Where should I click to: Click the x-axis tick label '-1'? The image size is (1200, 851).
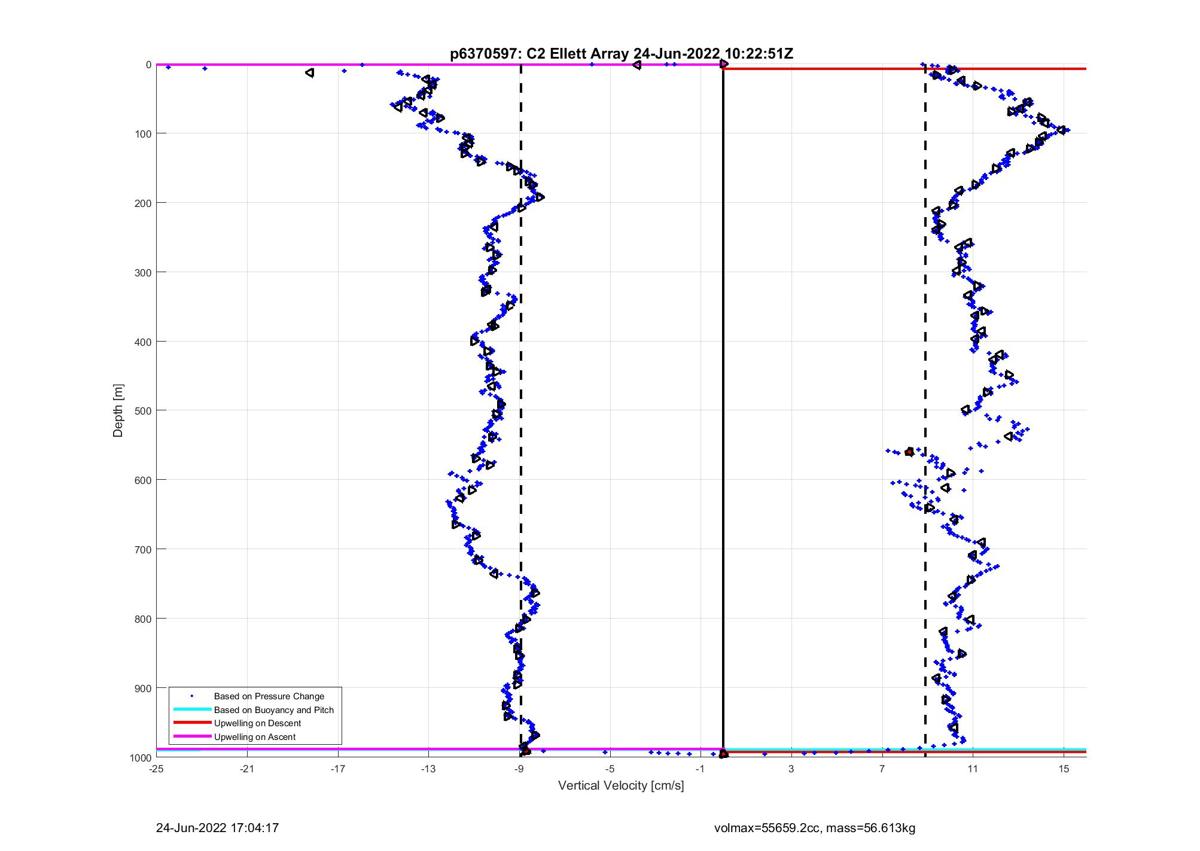[701, 769]
